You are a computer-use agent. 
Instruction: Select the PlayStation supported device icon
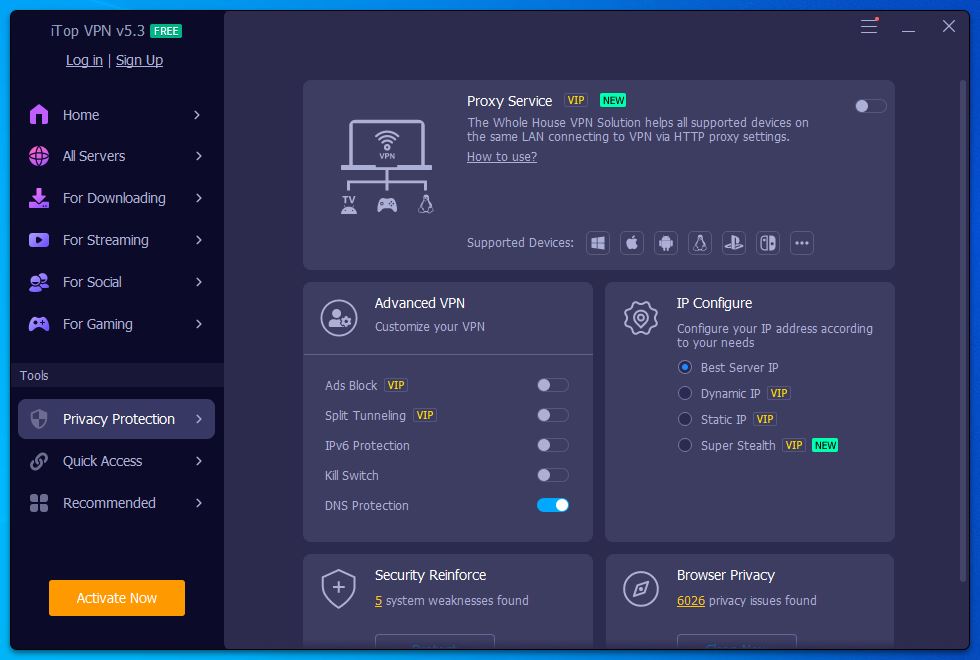pyautogui.click(x=734, y=243)
